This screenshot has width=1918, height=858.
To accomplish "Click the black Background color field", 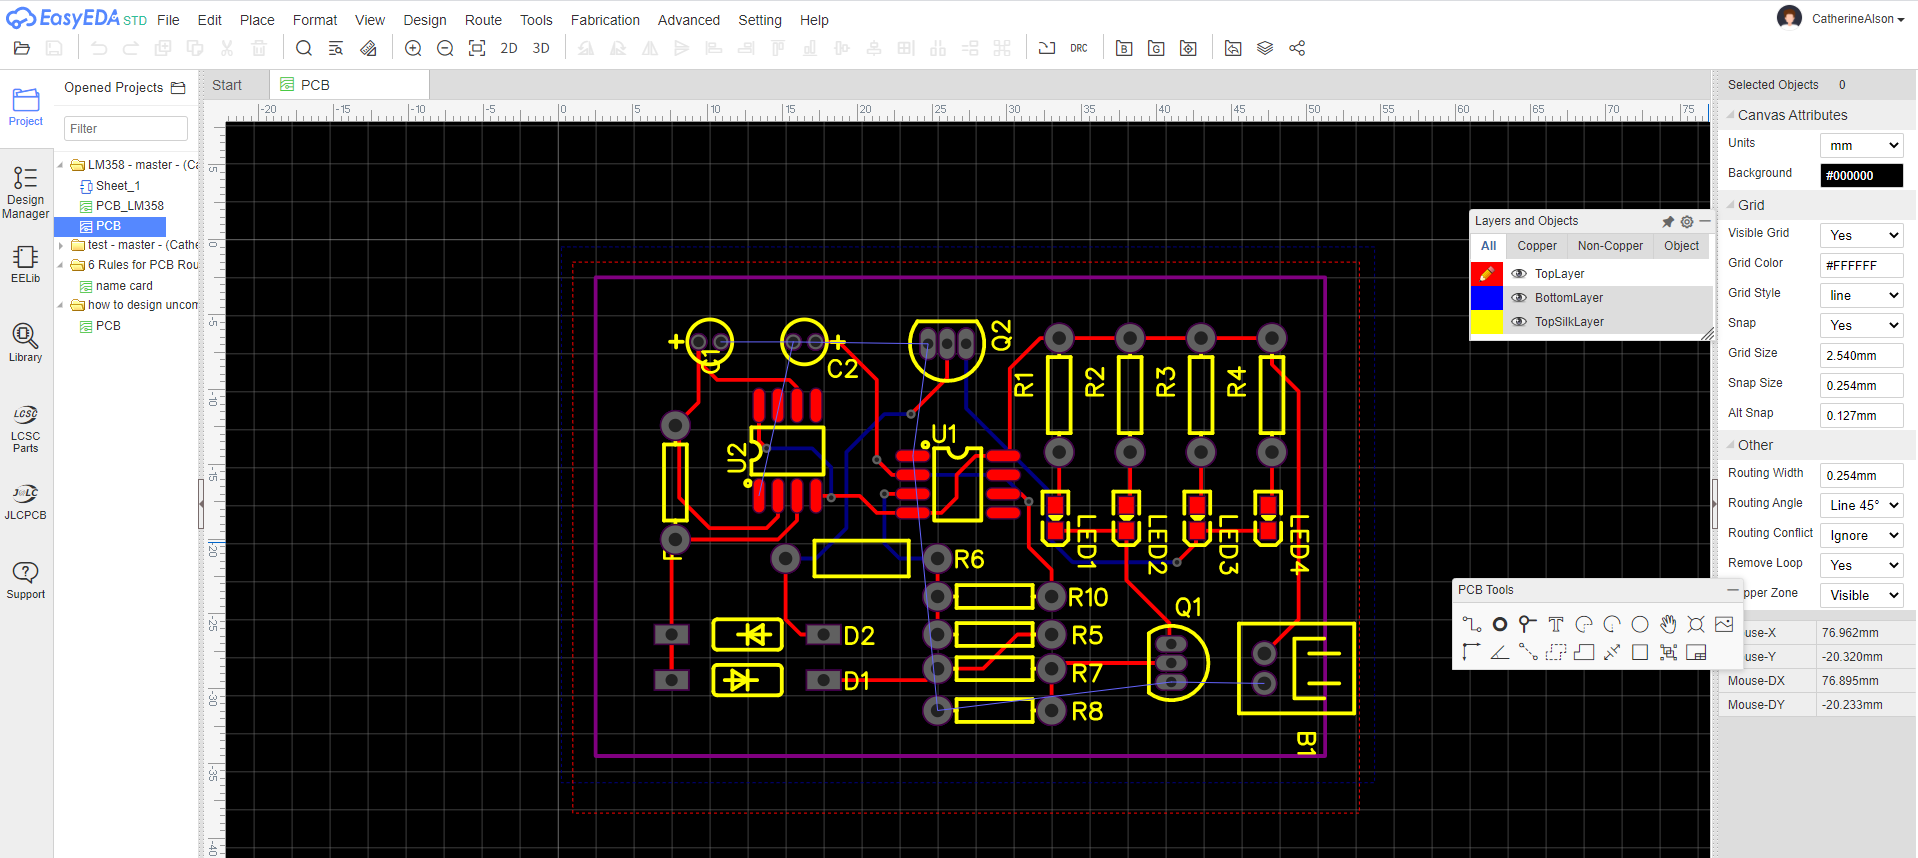I will [x=1861, y=176].
